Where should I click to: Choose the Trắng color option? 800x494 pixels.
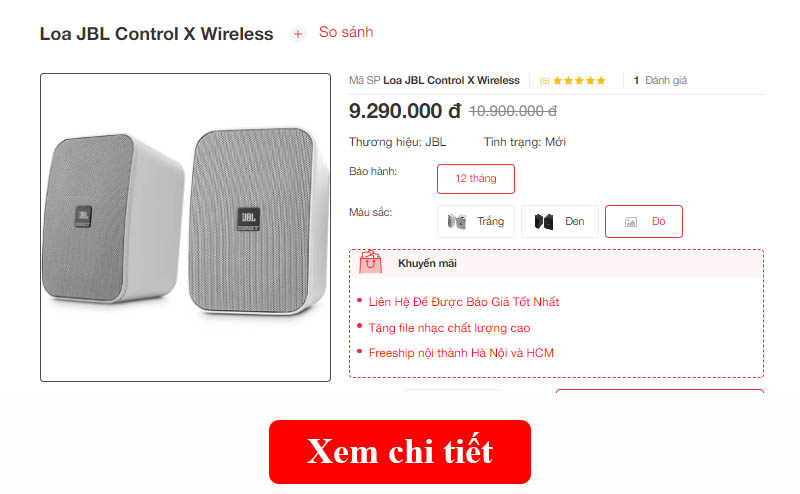coord(476,221)
